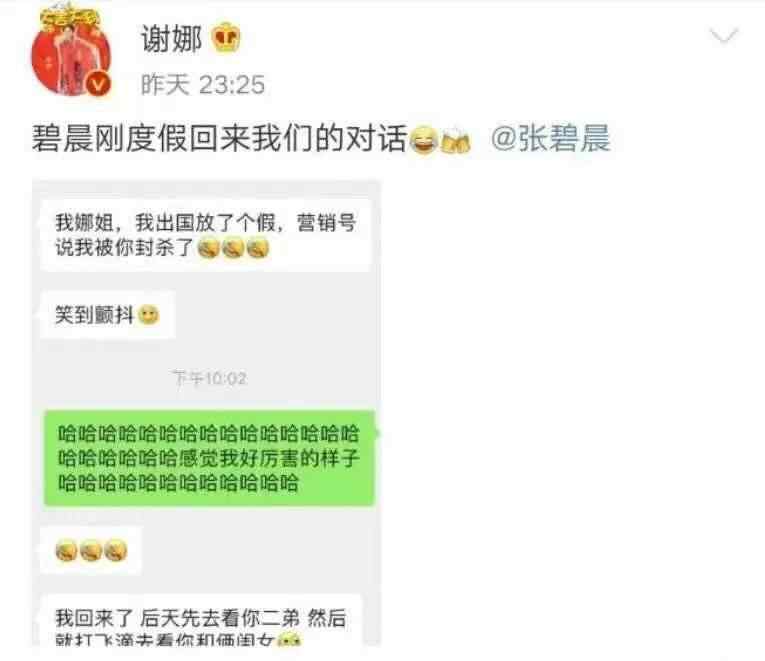765x661 pixels.
Task: Click the 昨天 23:25 timestamp
Action: coord(202,85)
